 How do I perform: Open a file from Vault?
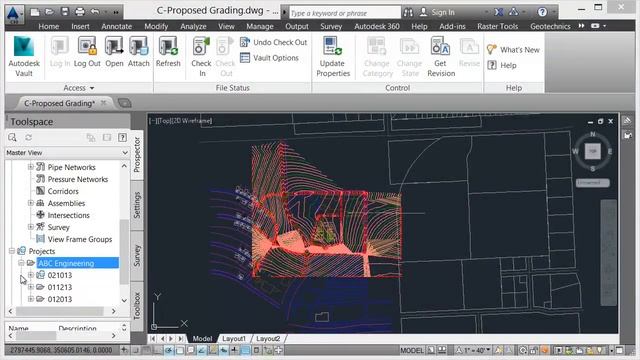click(114, 52)
